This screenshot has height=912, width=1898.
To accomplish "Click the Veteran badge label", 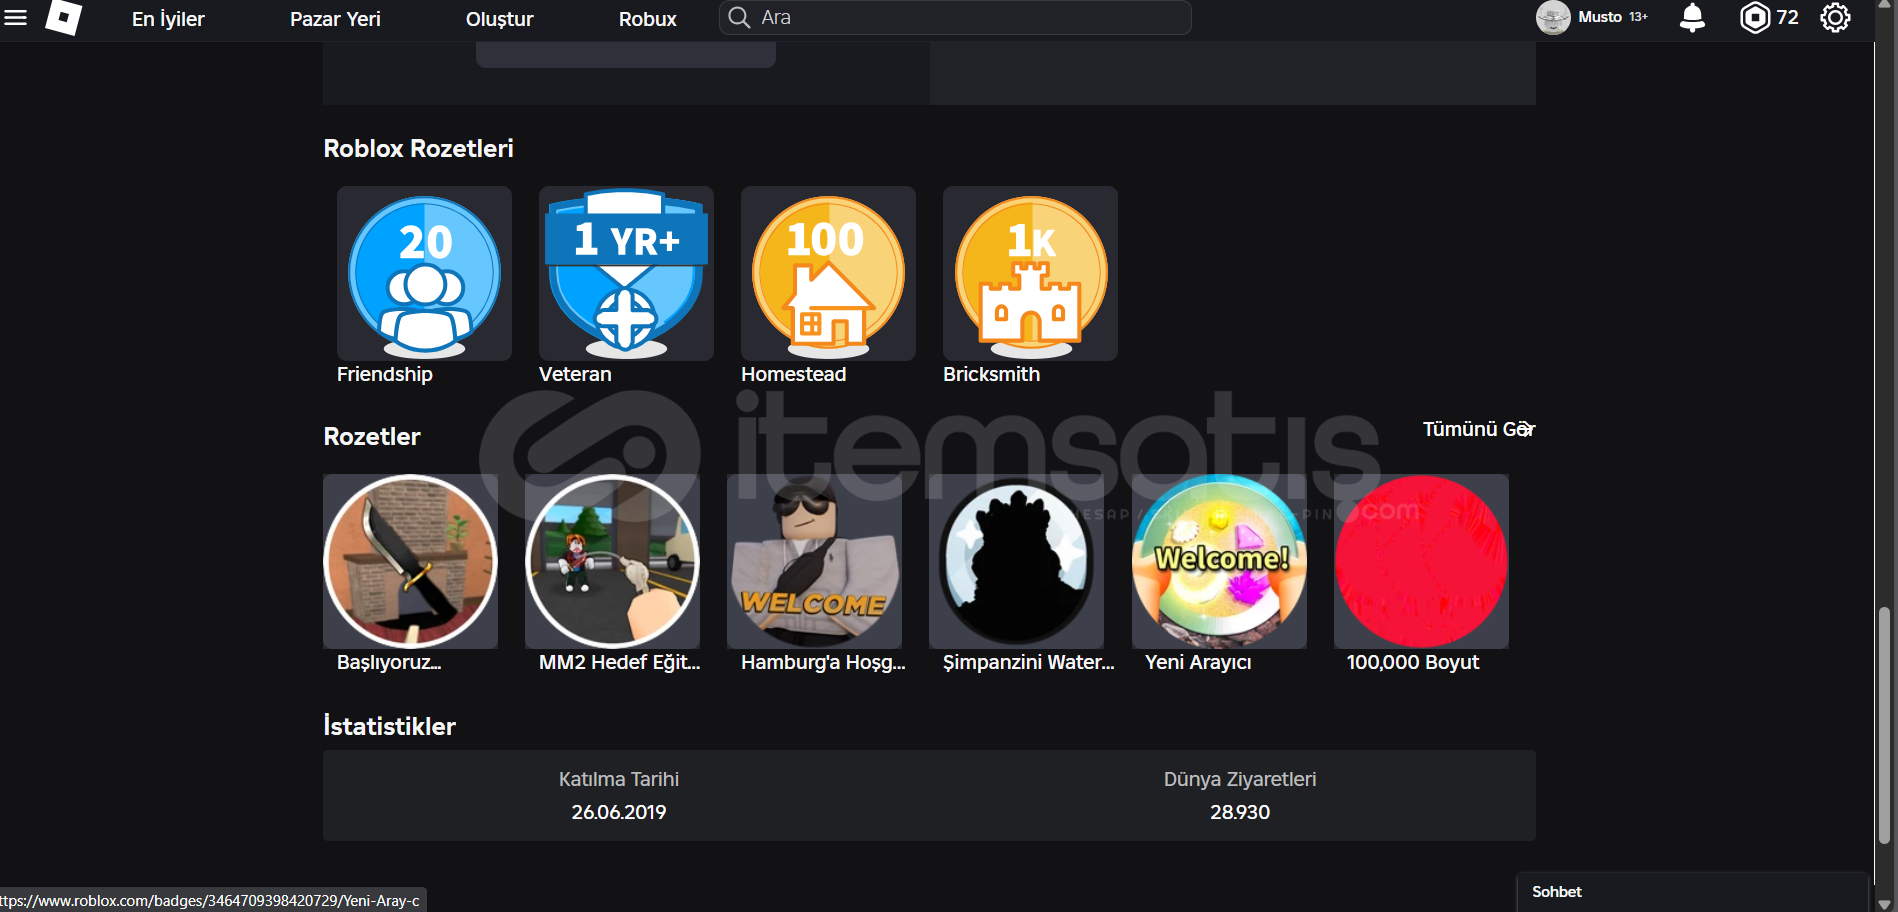I will point(575,374).
